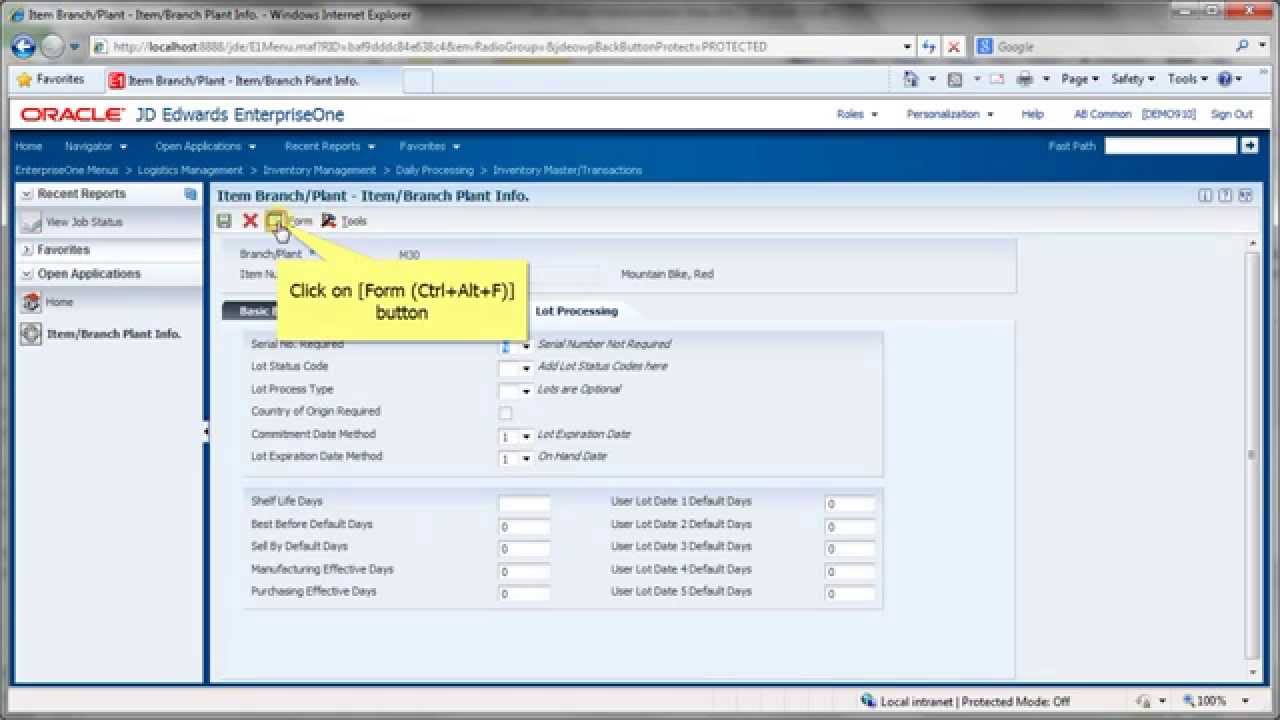This screenshot has width=1280, height=720.
Task: Open the IE Page menu
Action: [1080, 79]
